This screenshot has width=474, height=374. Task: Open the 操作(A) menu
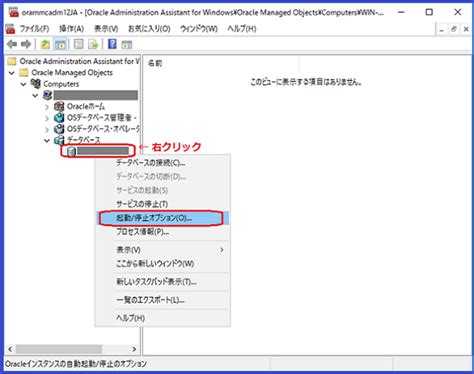pyautogui.click(x=71, y=29)
